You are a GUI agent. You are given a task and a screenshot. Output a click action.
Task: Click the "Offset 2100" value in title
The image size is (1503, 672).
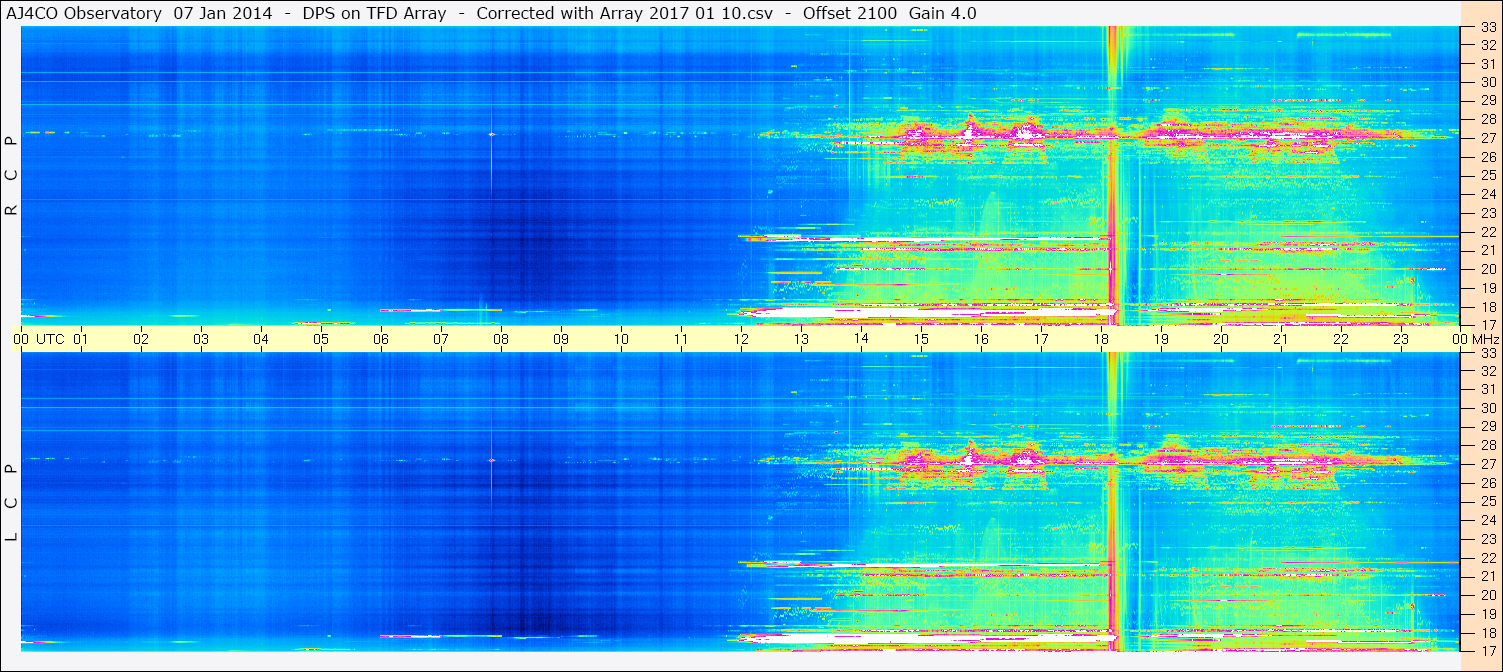850,14
